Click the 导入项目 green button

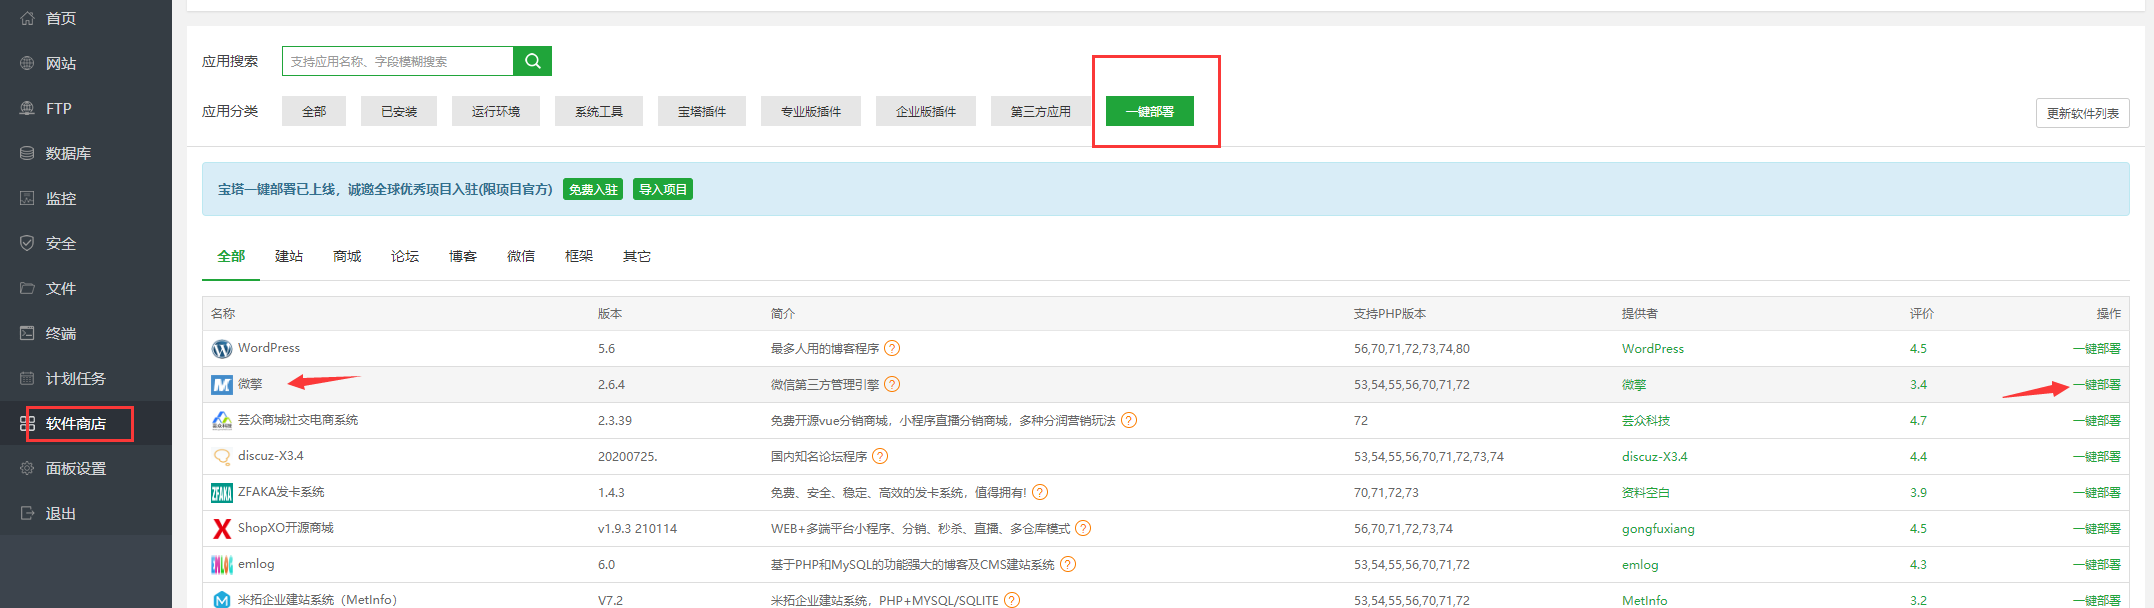663,189
